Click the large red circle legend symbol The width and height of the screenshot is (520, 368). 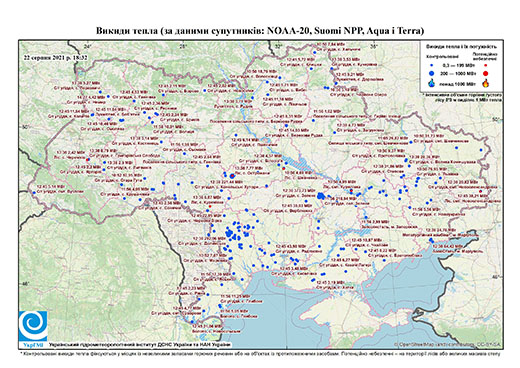(485, 73)
